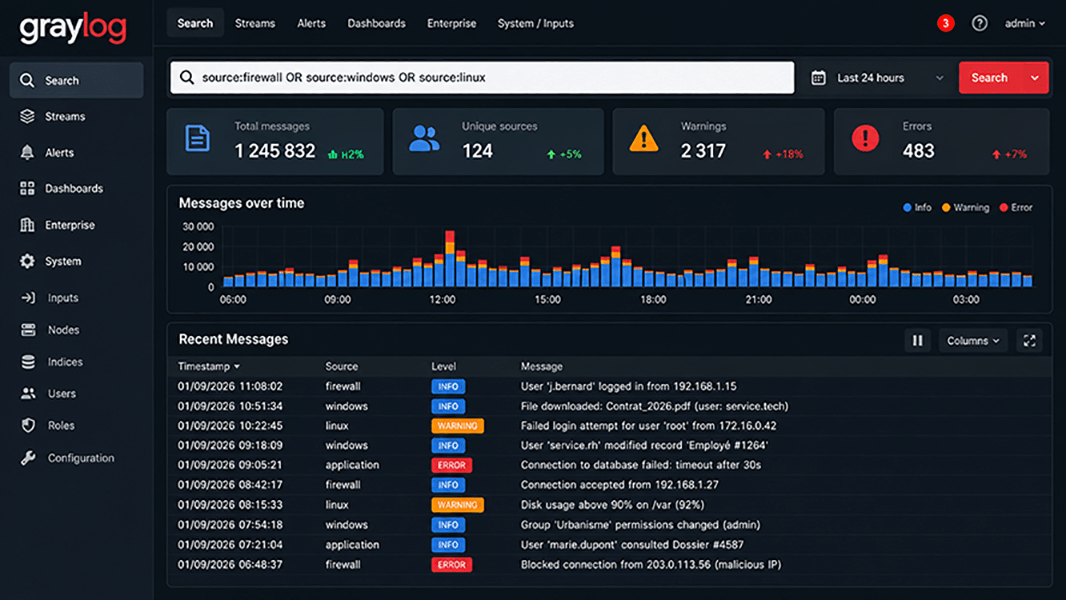
Task: Pause the recent messages updates
Action: point(917,340)
